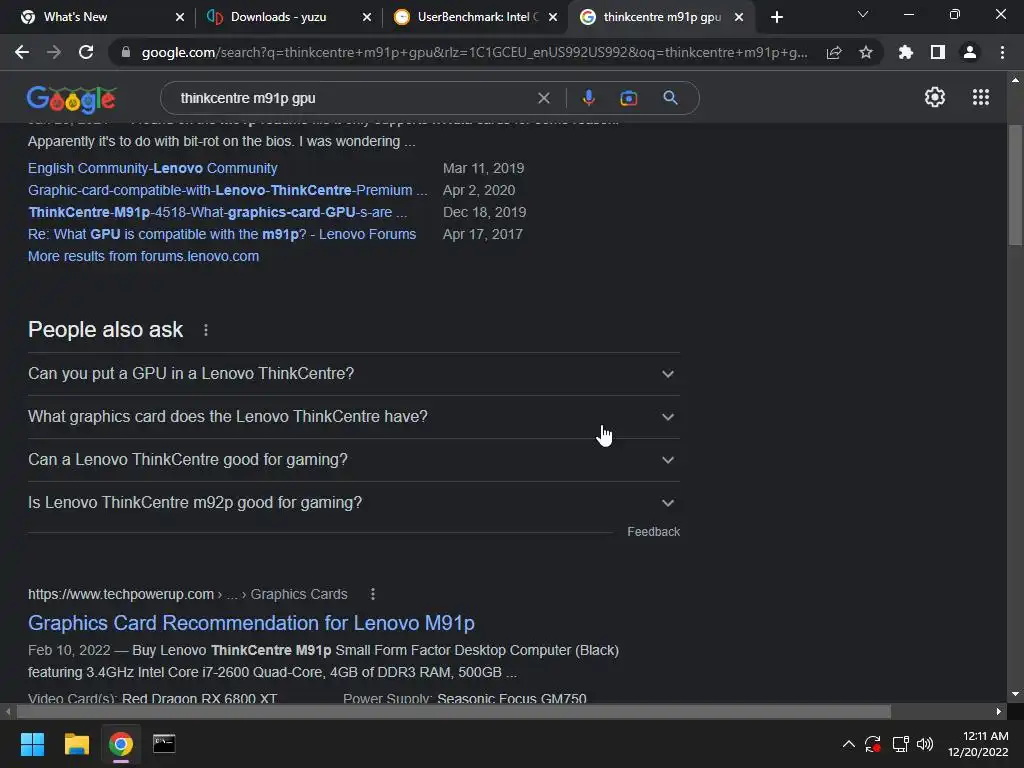Image resolution: width=1024 pixels, height=768 pixels.
Task: Open Chrome's three-dot menu
Action: (x=1002, y=52)
